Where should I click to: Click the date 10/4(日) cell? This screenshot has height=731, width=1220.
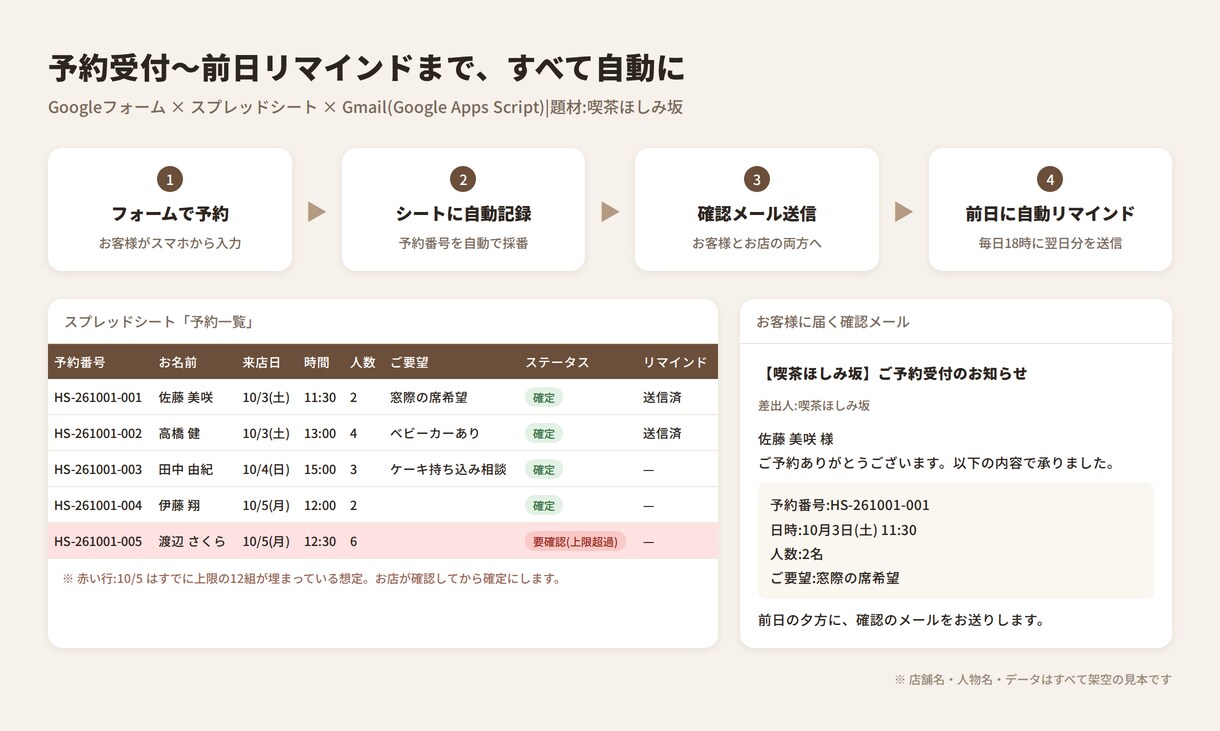[x=266, y=469]
